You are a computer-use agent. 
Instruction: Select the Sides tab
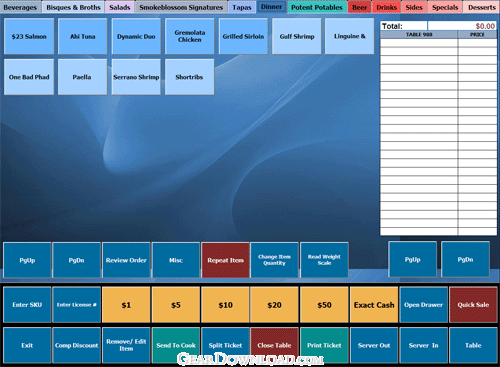(x=414, y=7)
